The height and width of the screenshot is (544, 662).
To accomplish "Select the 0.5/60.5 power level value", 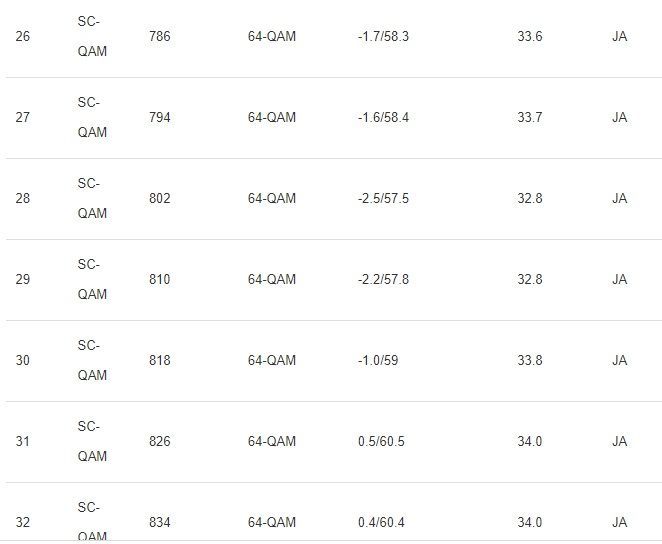I will click(x=381, y=442).
